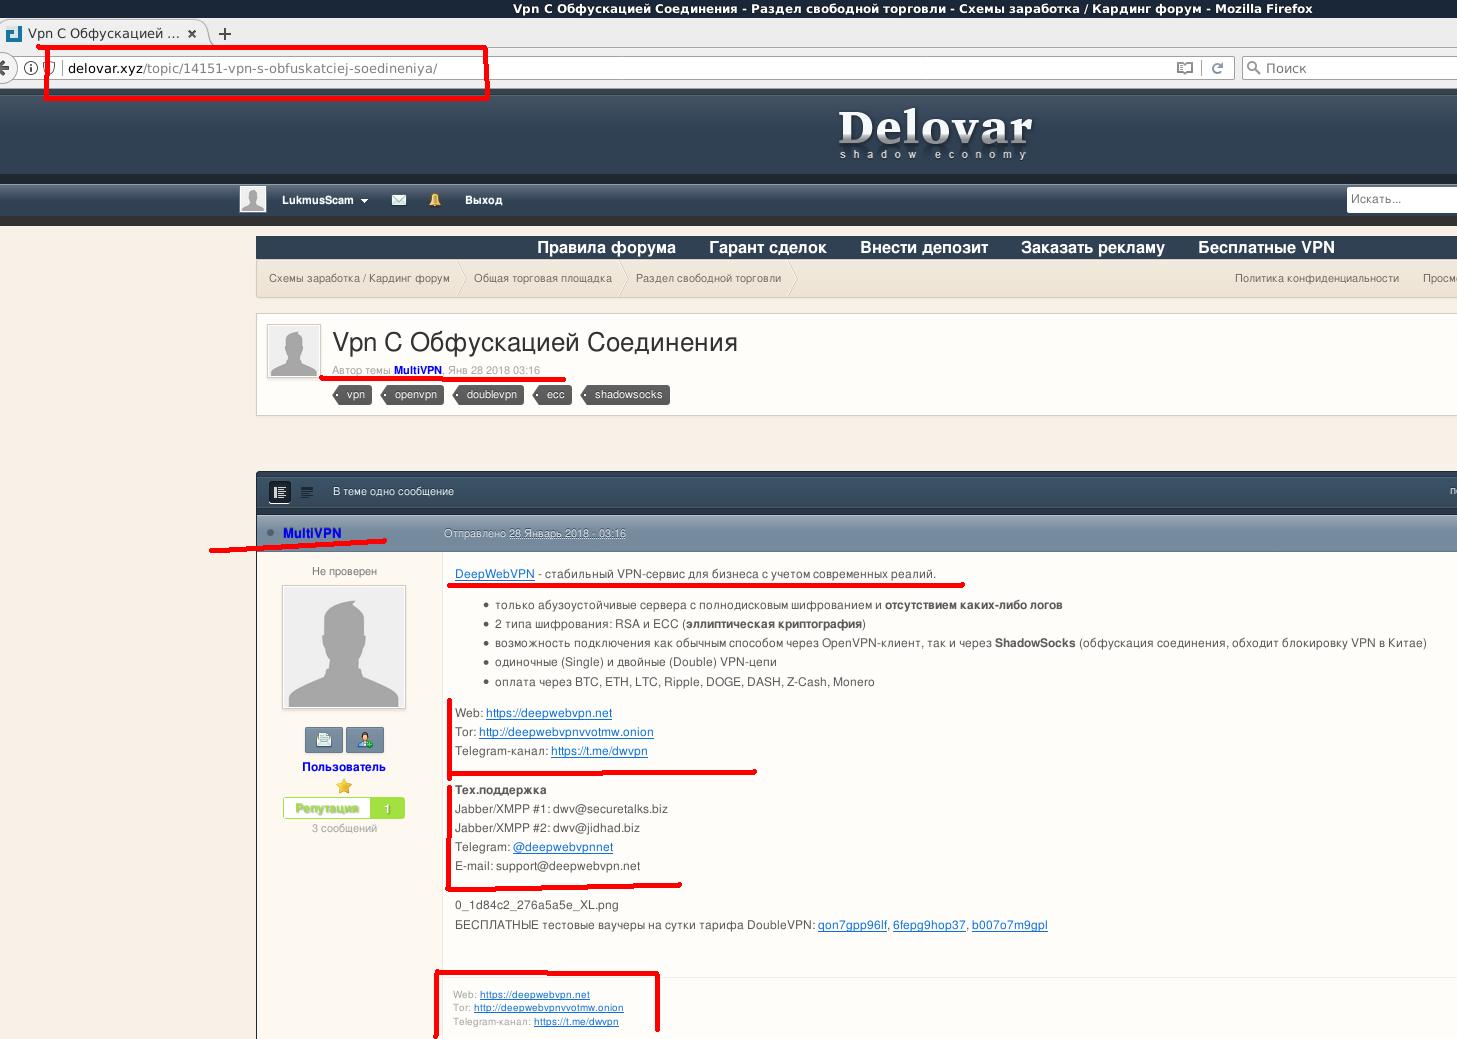
Task: Click MultiVPN username in post header
Action: point(312,533)
